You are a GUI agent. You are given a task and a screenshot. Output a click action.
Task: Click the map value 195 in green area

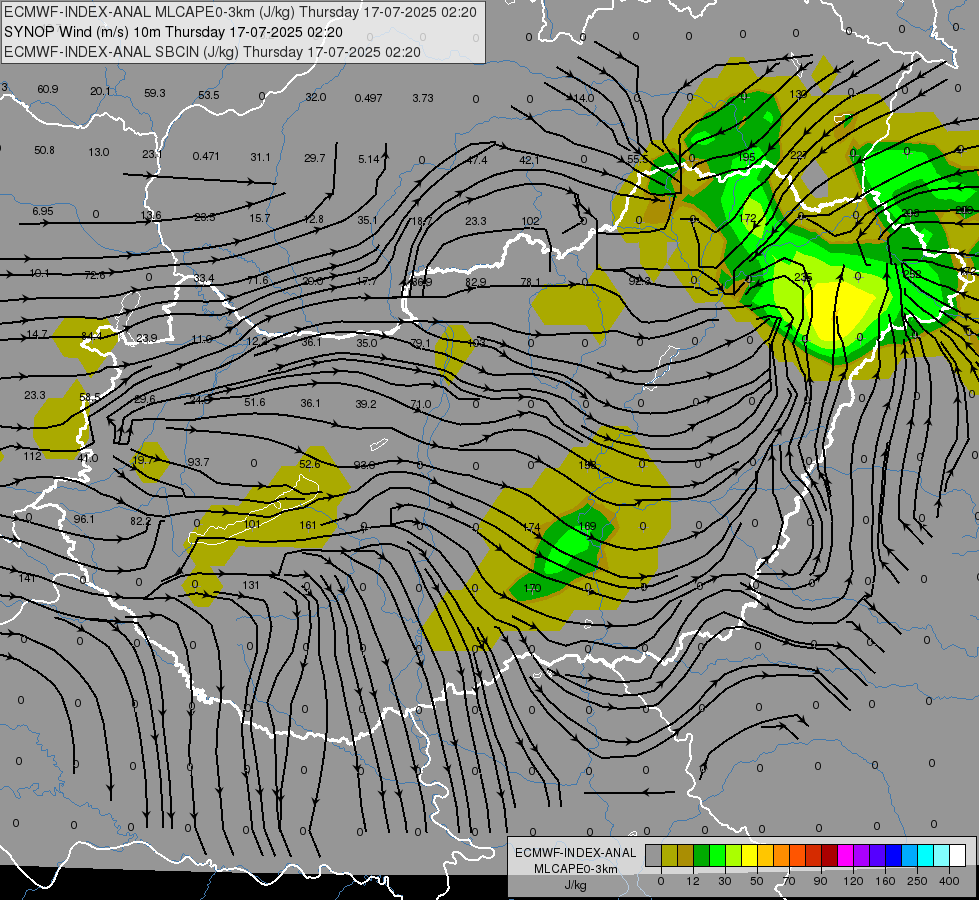[x=747, y=157]
